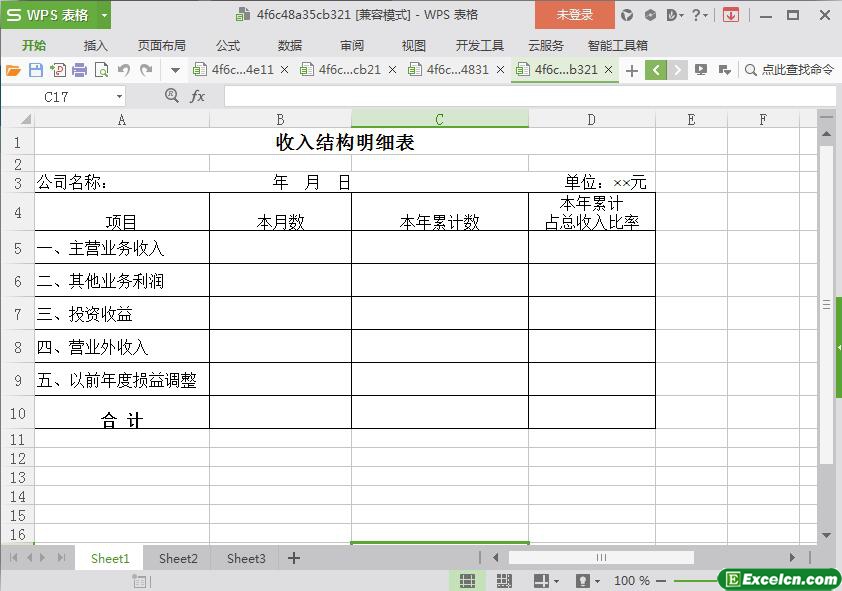
Task: Select Sheet3 worksheet tab
Action: click(246, 559)
